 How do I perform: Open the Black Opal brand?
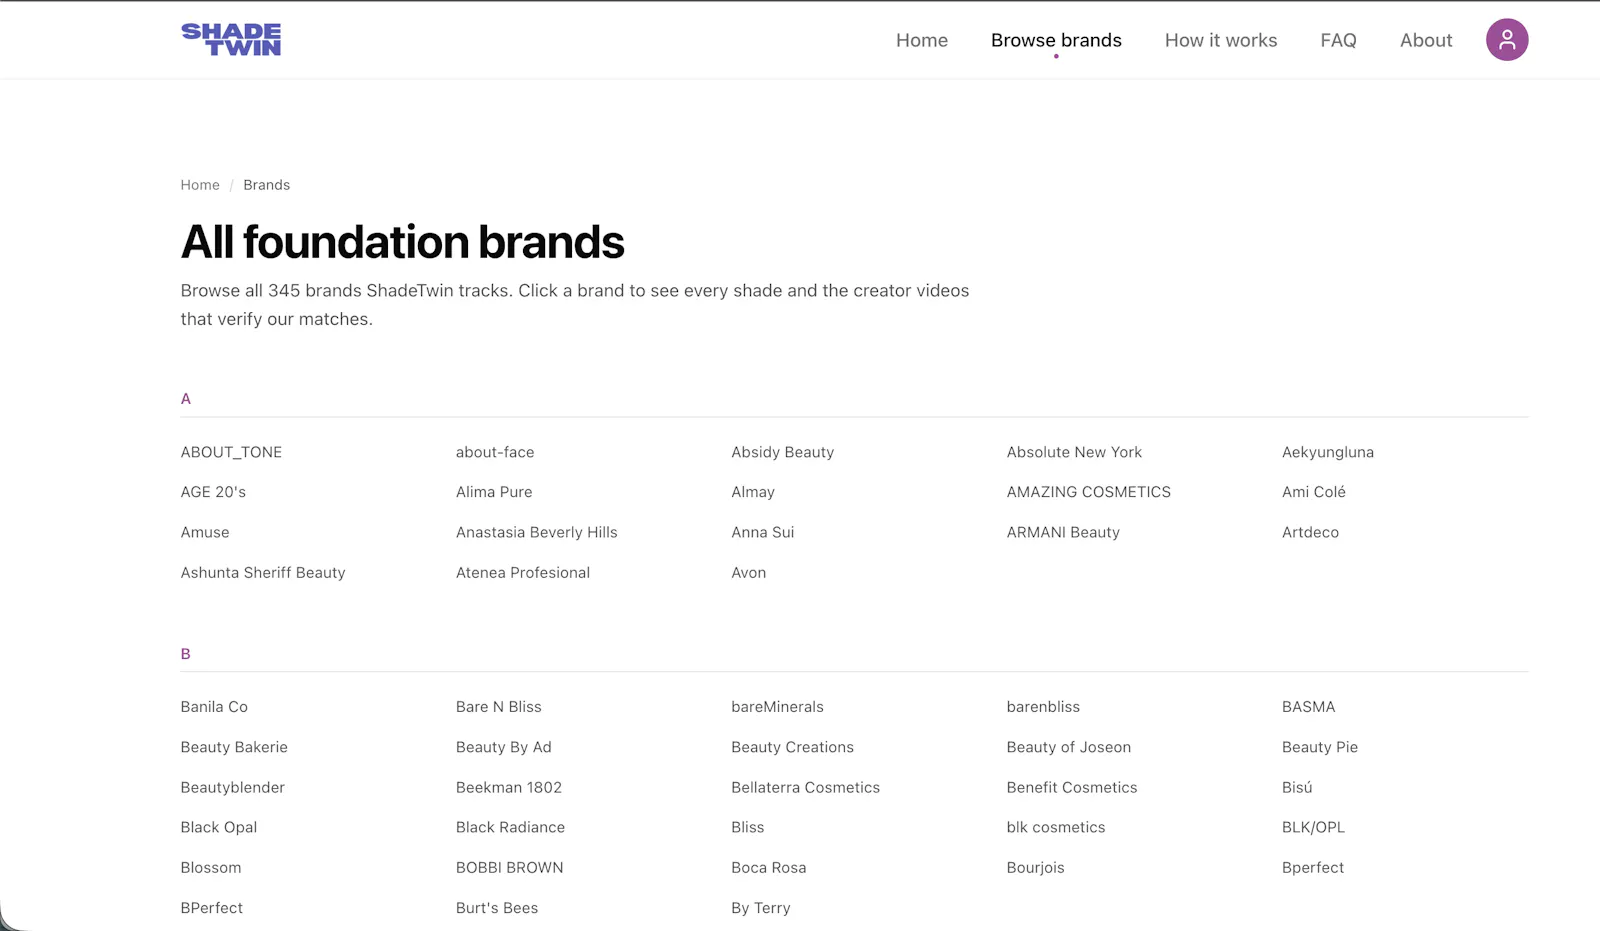219,827
